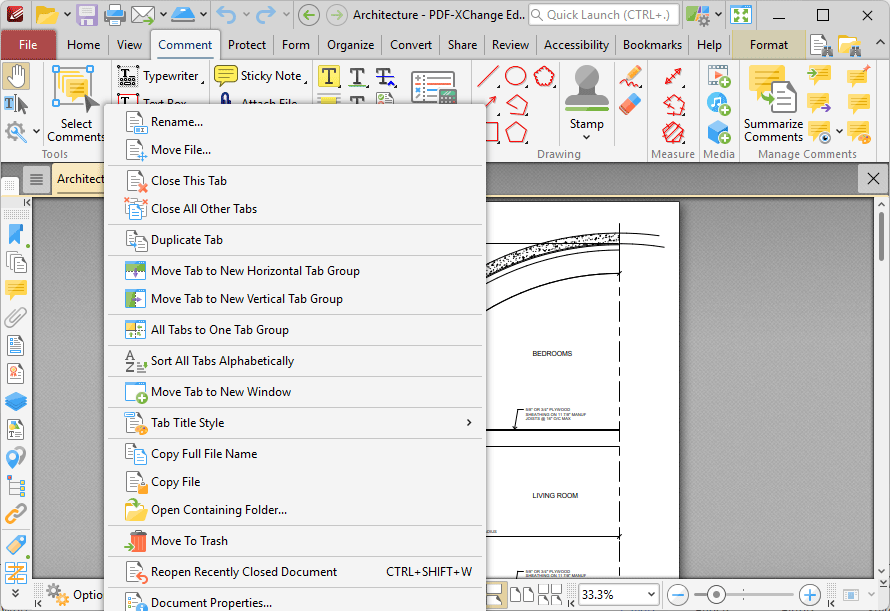Open the Redo history dropdown arrow
Image resolution: width=890 pixels, height=611 pixels.
click(x=286, y=15)
